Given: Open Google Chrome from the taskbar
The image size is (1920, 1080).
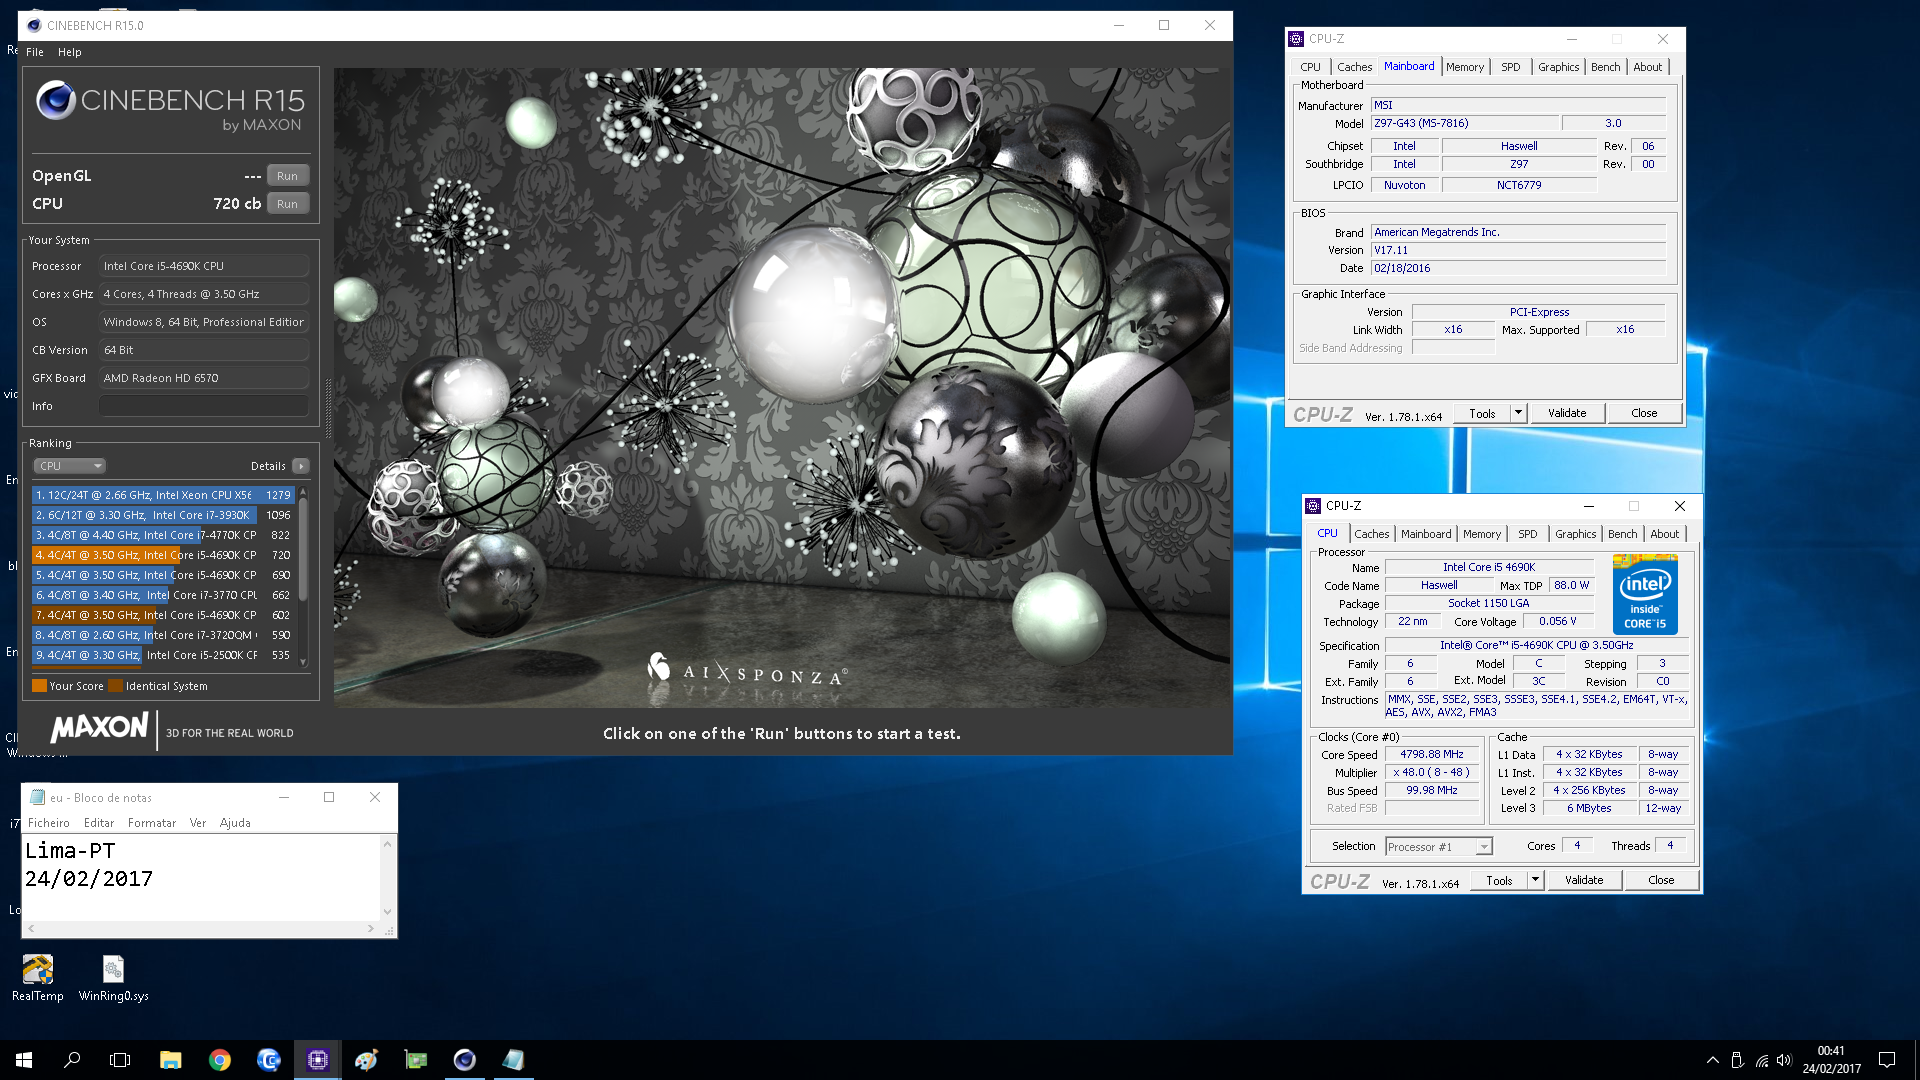Looking at the screenshot, I should click(x=220, y=1060).
